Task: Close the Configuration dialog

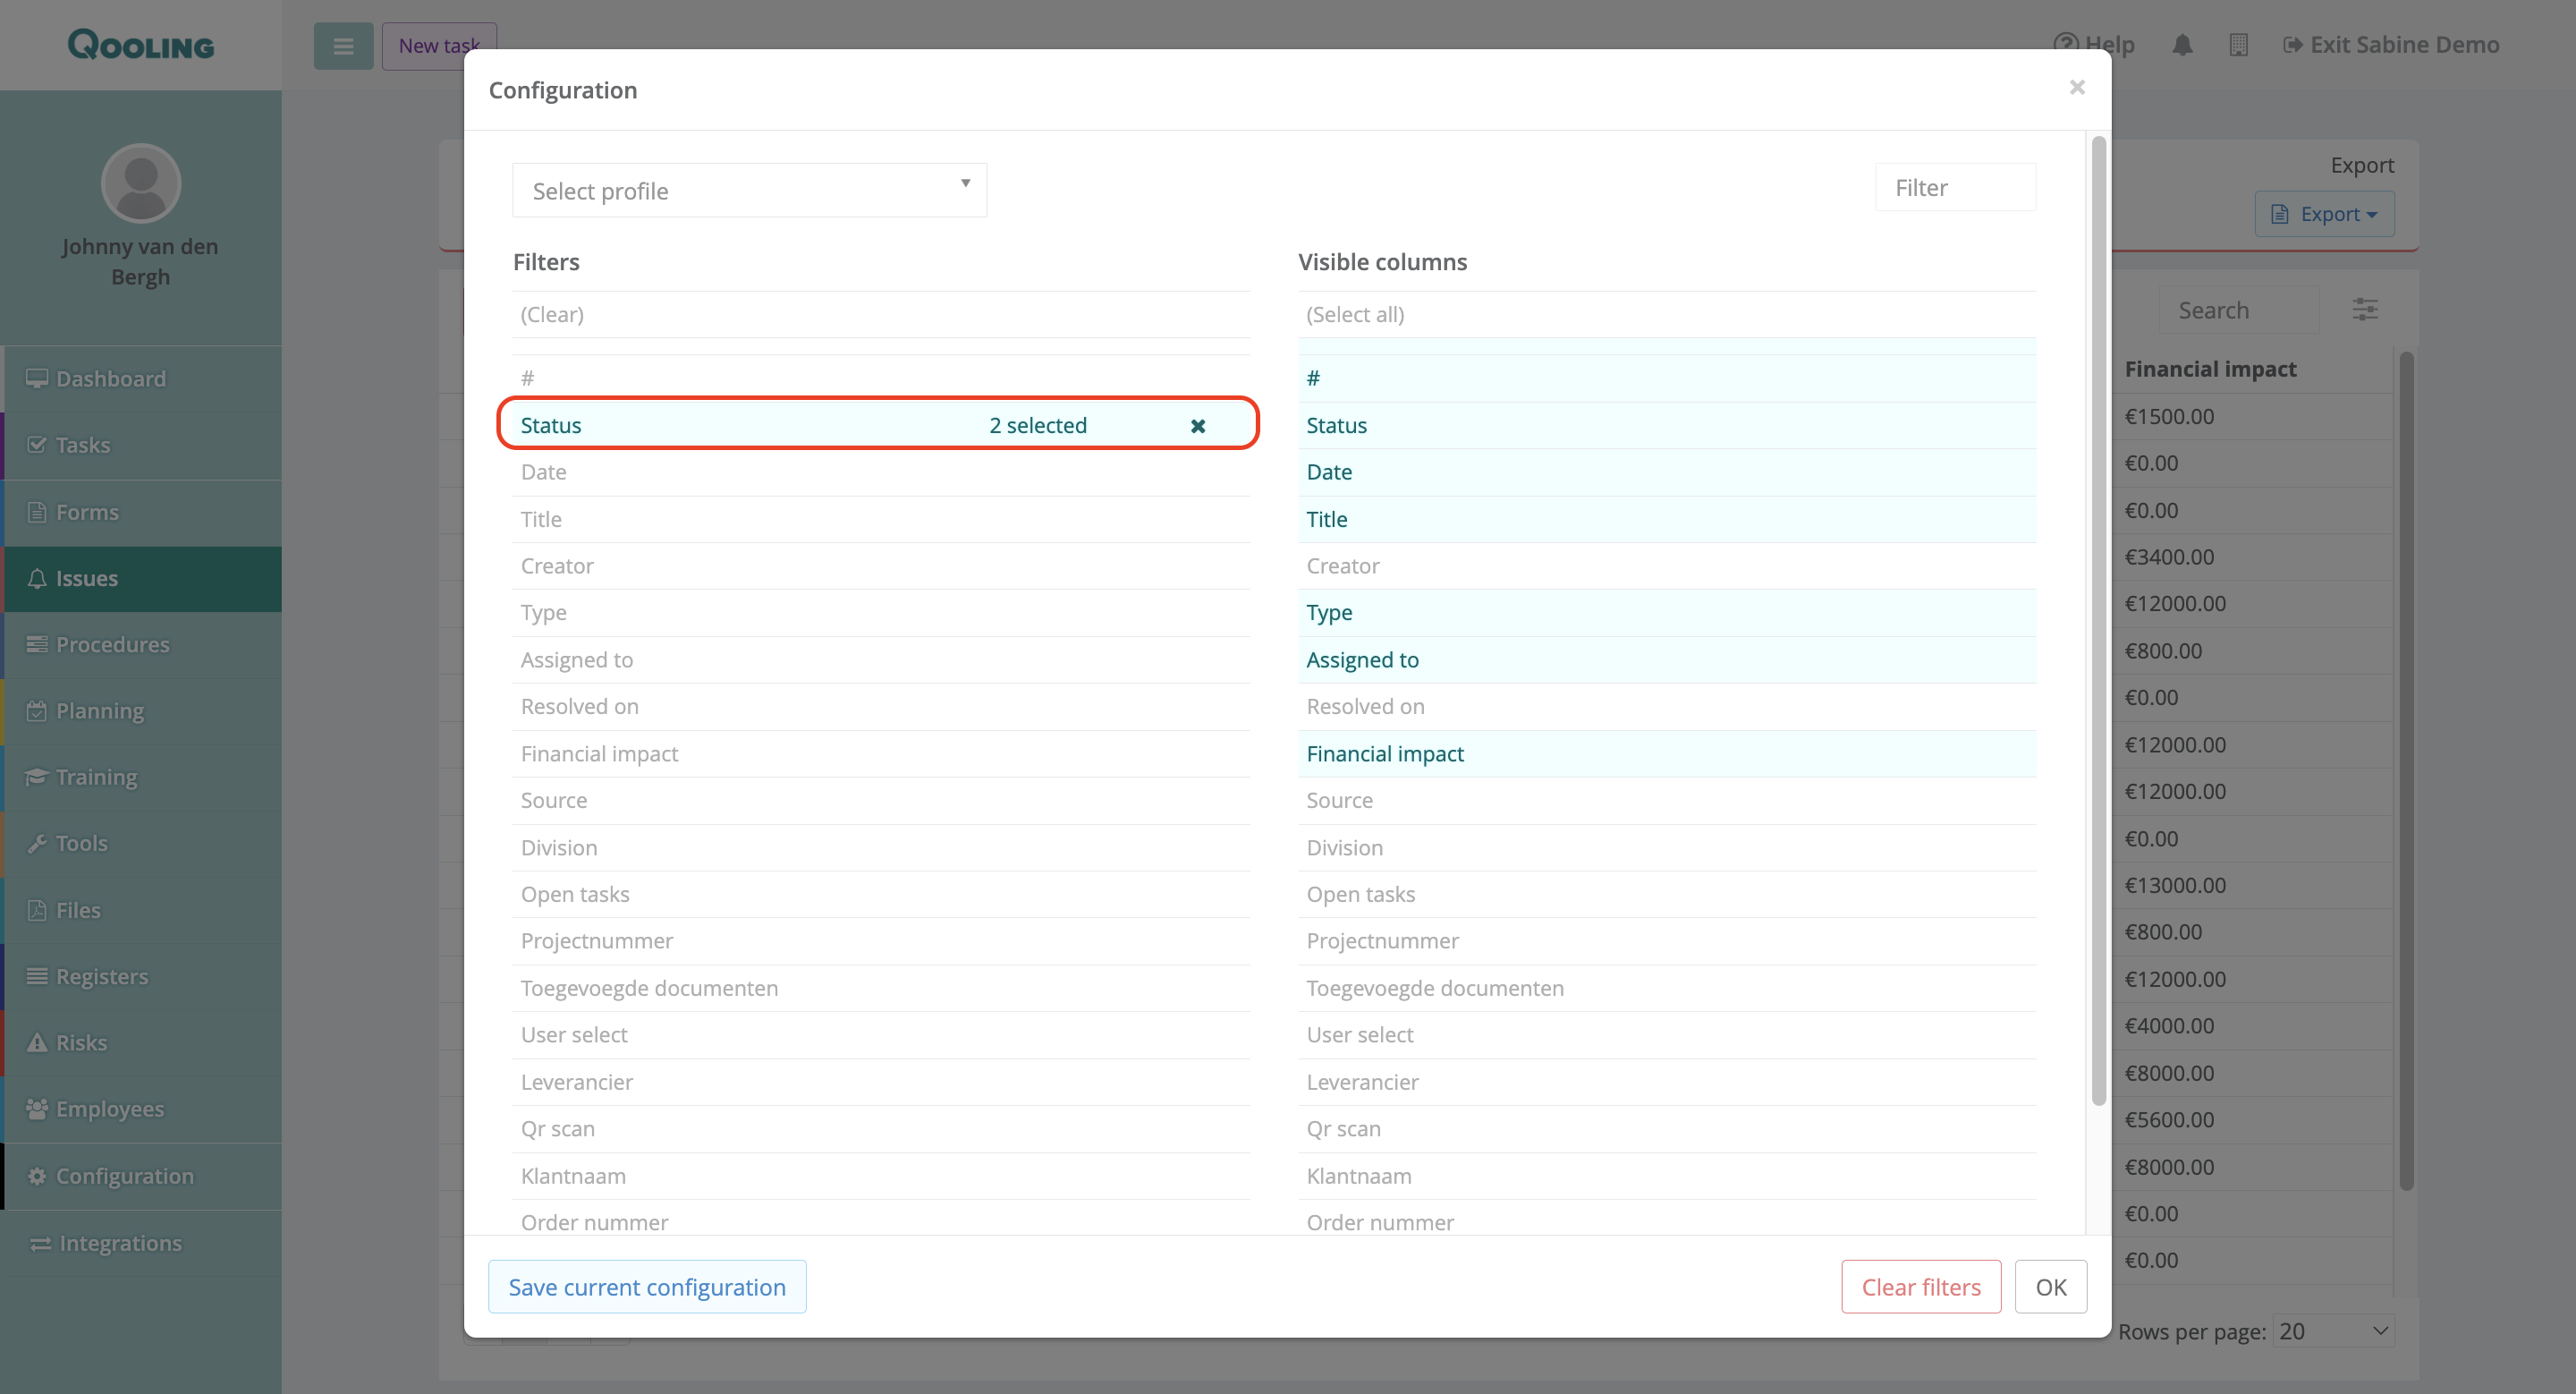Action: pyautogui.click(x=2077, y=88)
